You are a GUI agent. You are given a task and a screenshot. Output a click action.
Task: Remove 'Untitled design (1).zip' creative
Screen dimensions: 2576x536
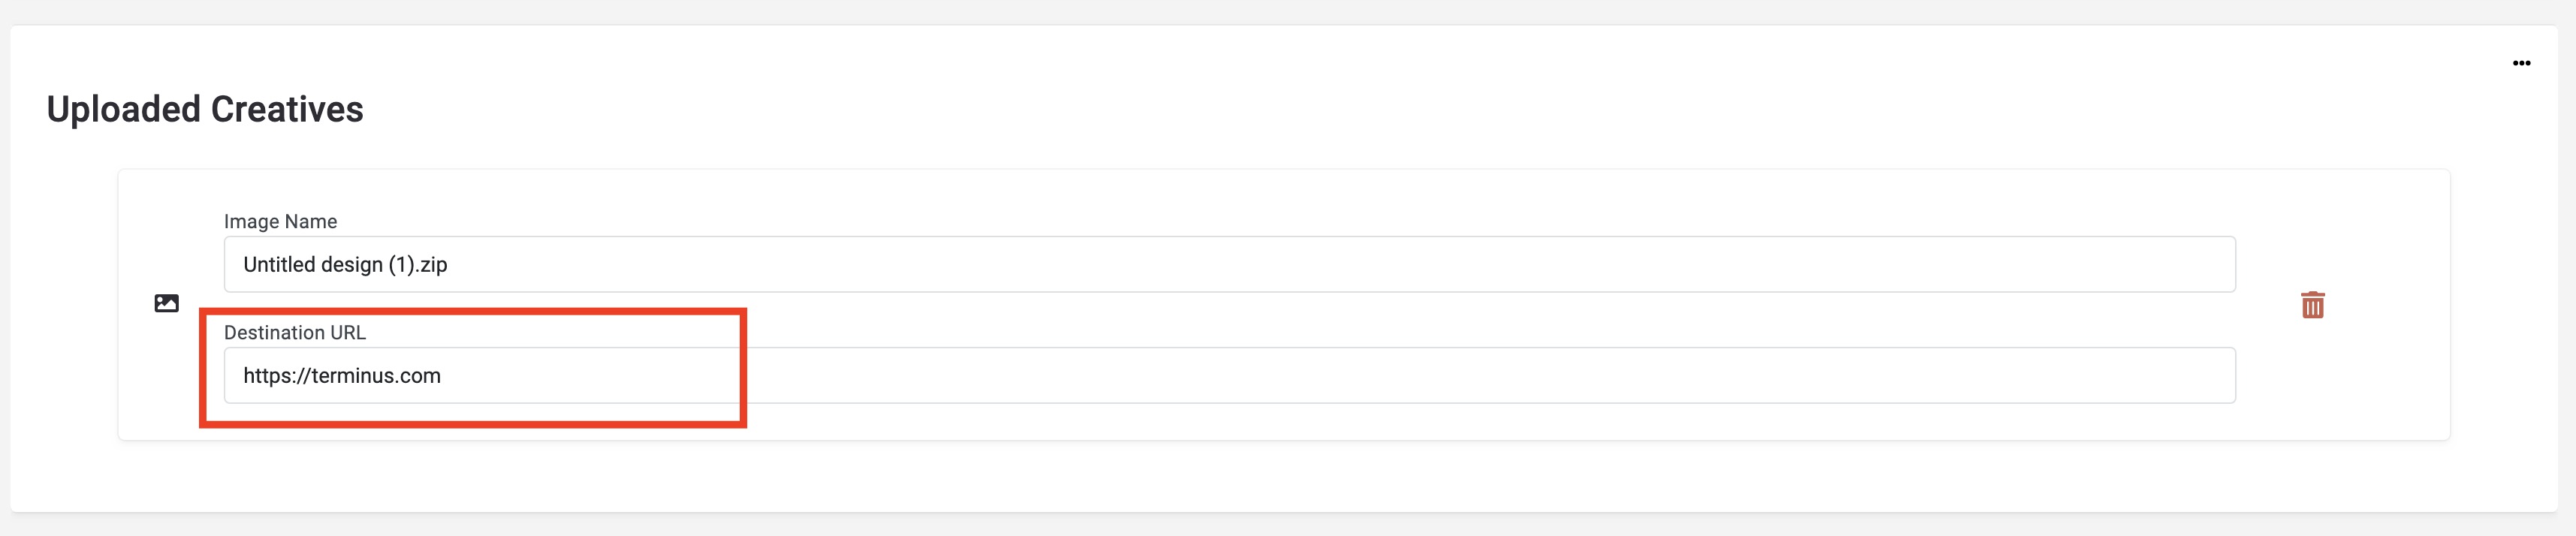pos(2312,305)
